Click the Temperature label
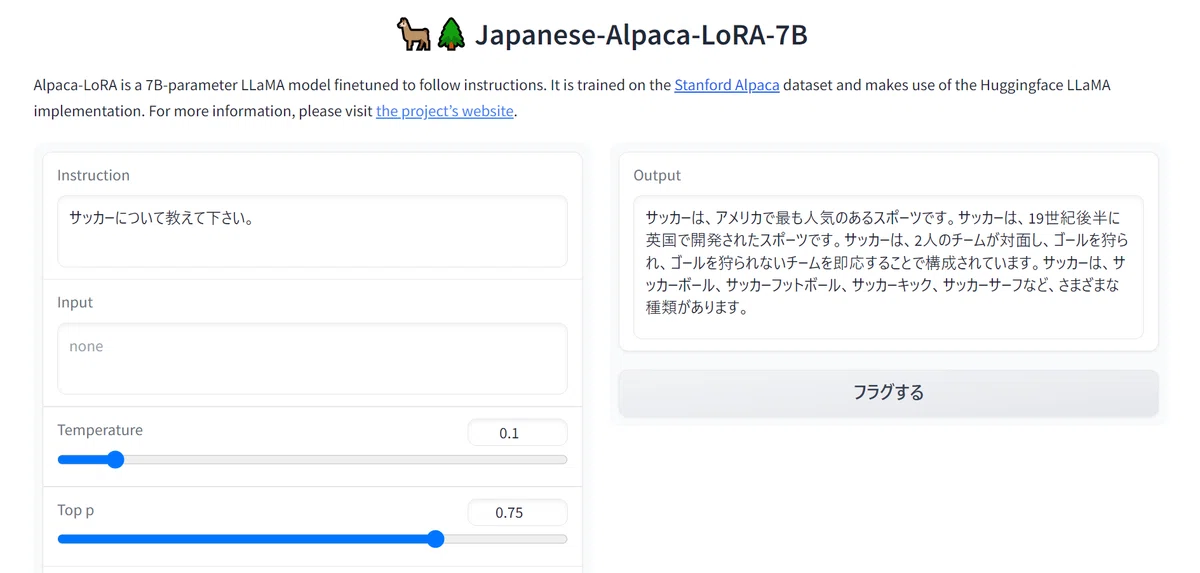Image resolution: width=1200 pixels, height=573 pixels. coord(100,430)
